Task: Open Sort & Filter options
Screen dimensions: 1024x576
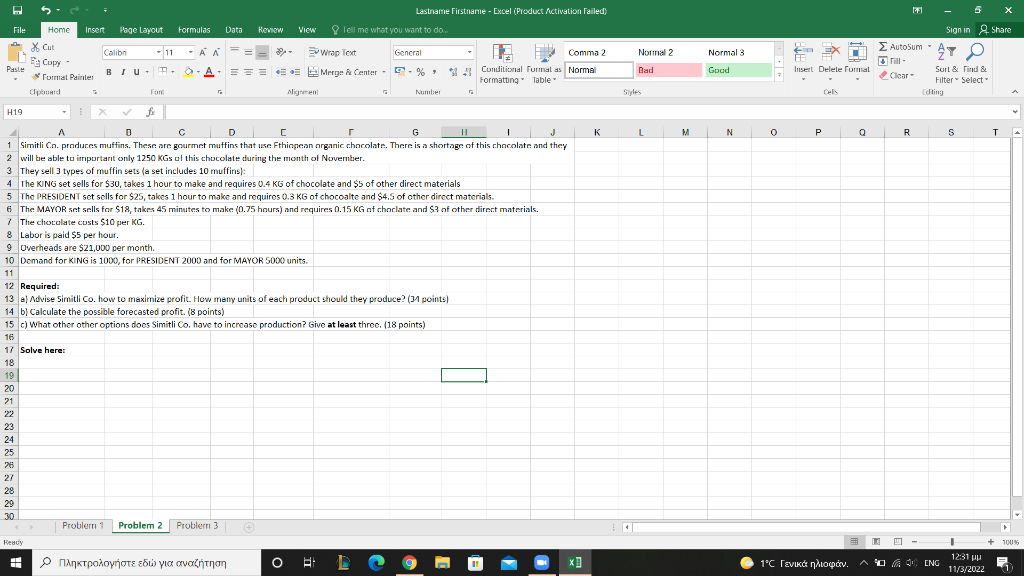Action: [x=946, y=63]
